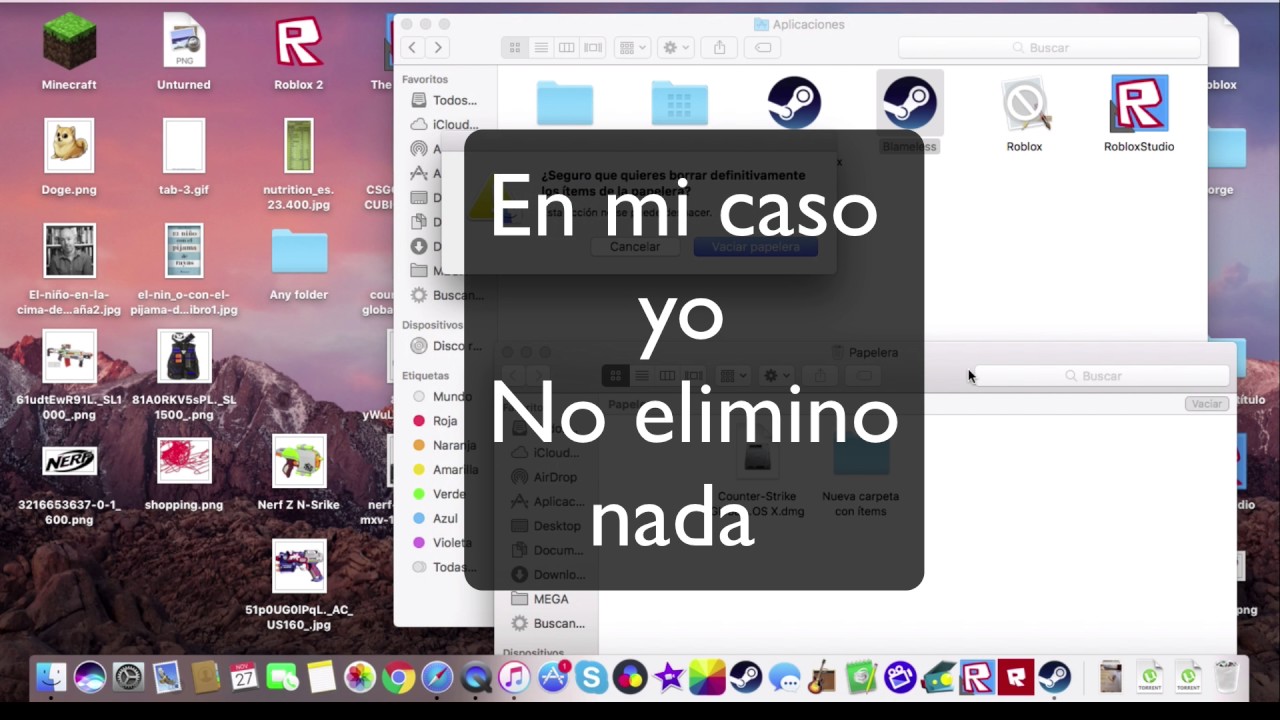Open Contacts from the dock
Viewport: 1280px width, 720px height.
coord(205,678)
